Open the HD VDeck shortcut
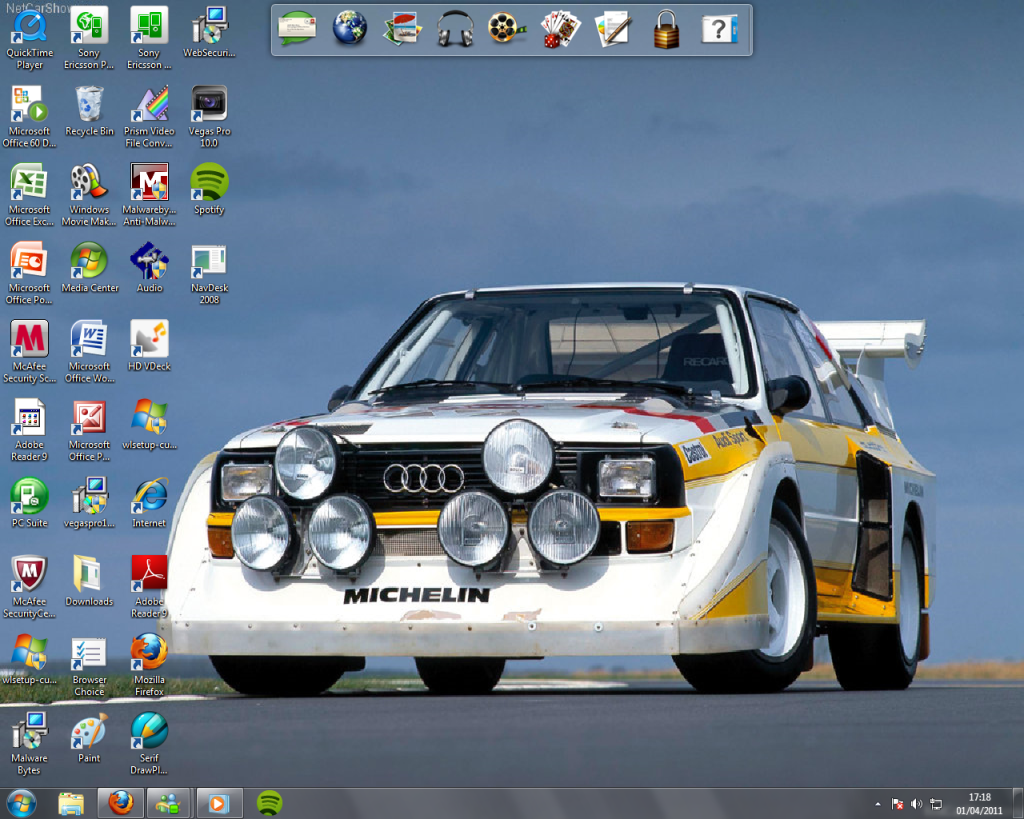Image resolution: width=1024 pixels, height=819 pixels. (x=150, y=347)
